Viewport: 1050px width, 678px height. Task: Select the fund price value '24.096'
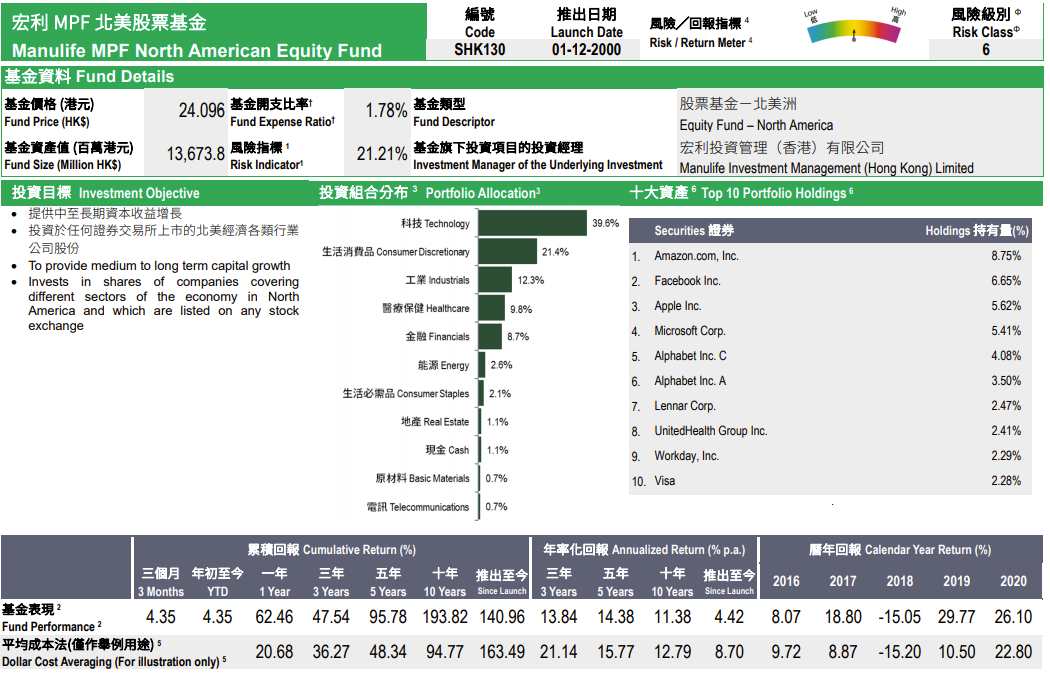coord(202,111)
